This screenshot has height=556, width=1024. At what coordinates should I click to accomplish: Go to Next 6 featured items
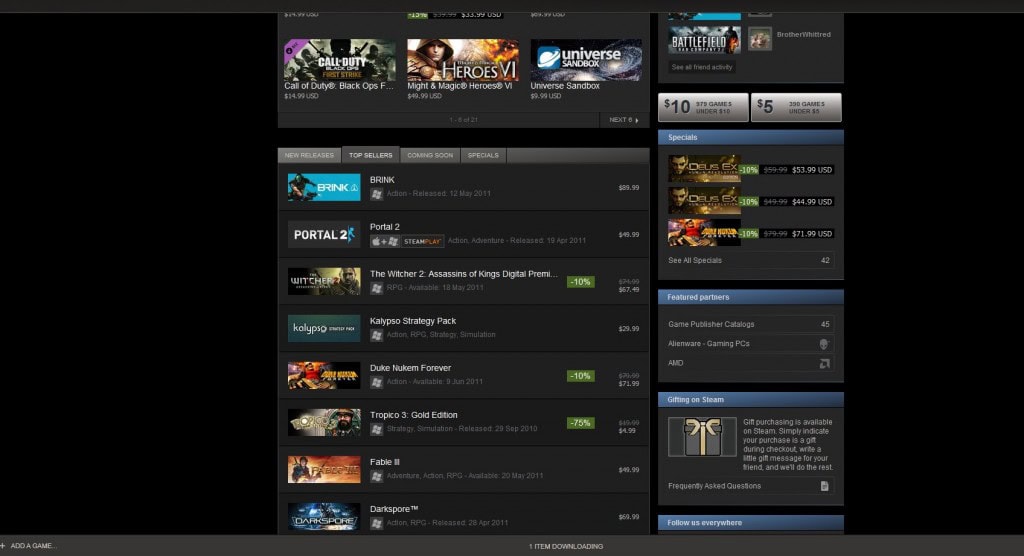[x=624, y=120]
